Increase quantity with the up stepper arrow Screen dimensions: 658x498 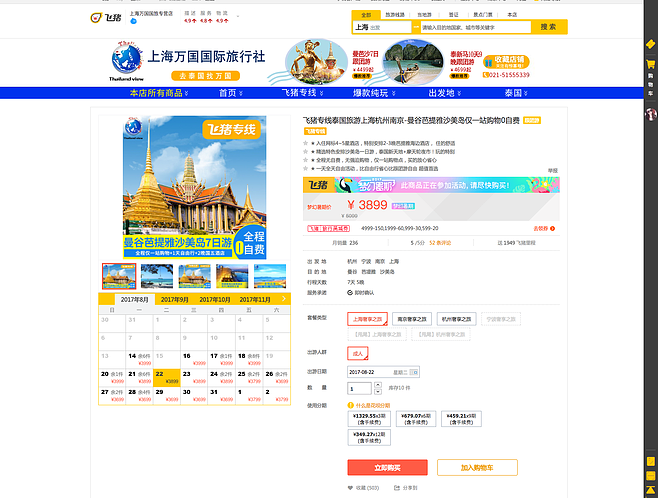(x=378, y=385)
